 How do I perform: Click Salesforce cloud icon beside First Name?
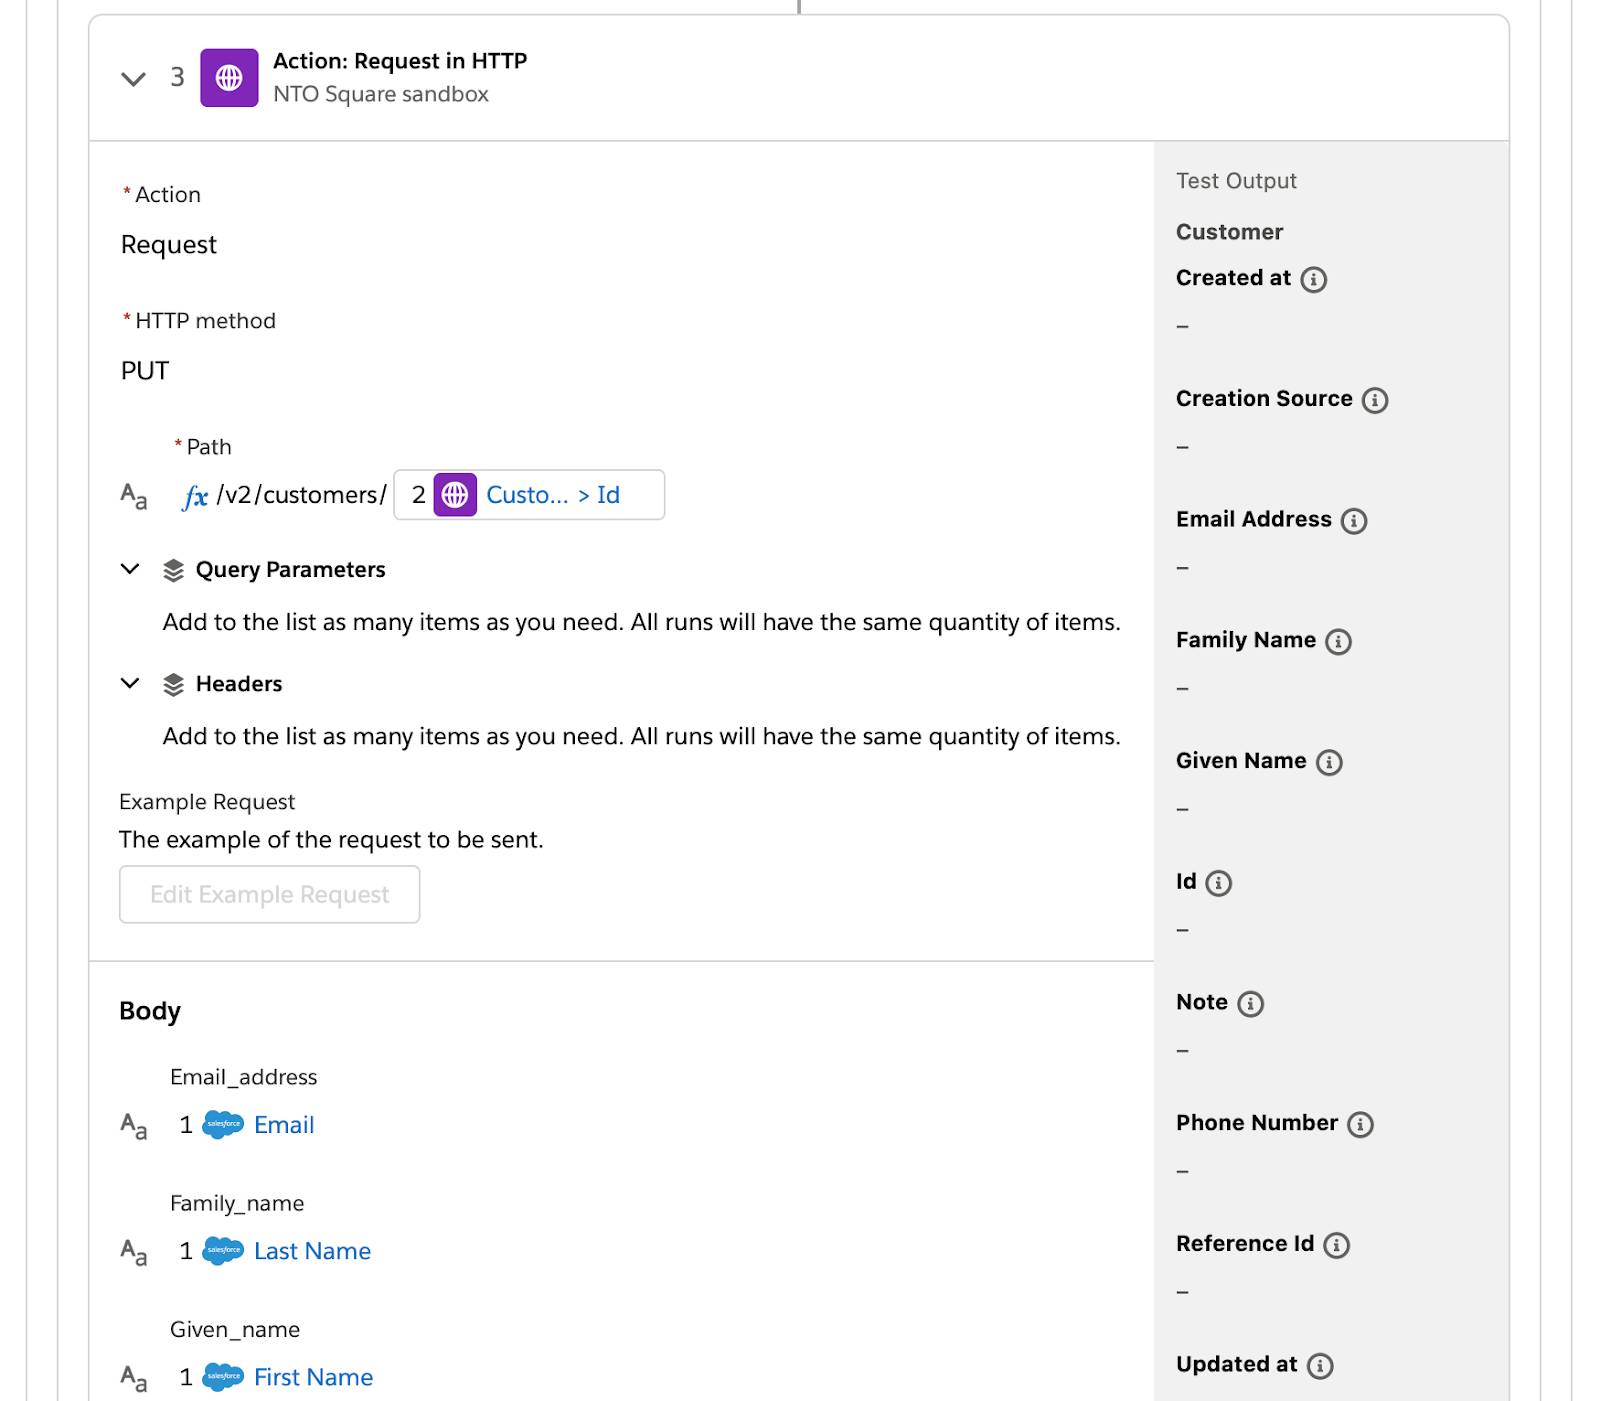223,1377
